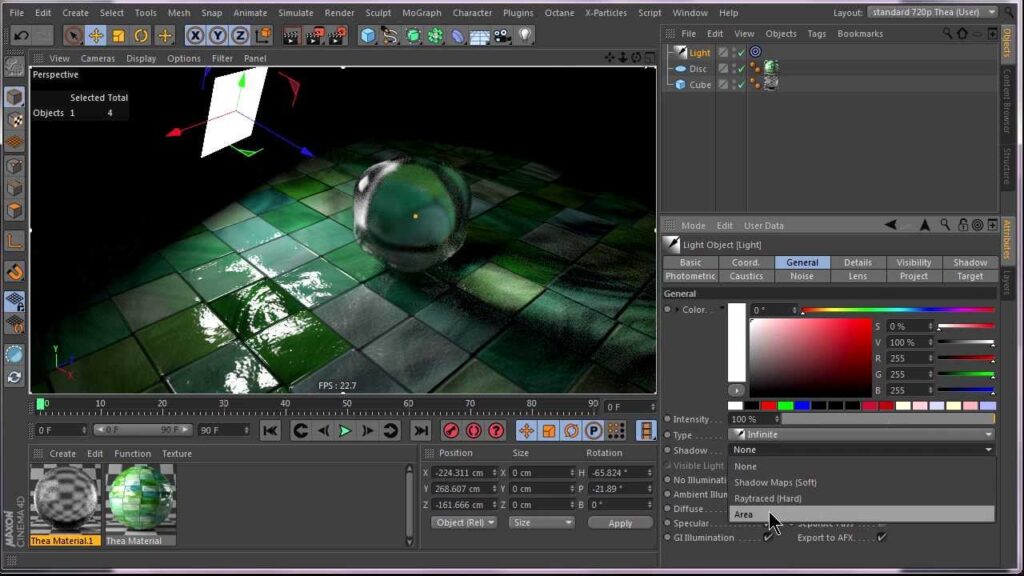Click the Apply button in coordinates panel
1024x576 pixels.
(620, 523)
